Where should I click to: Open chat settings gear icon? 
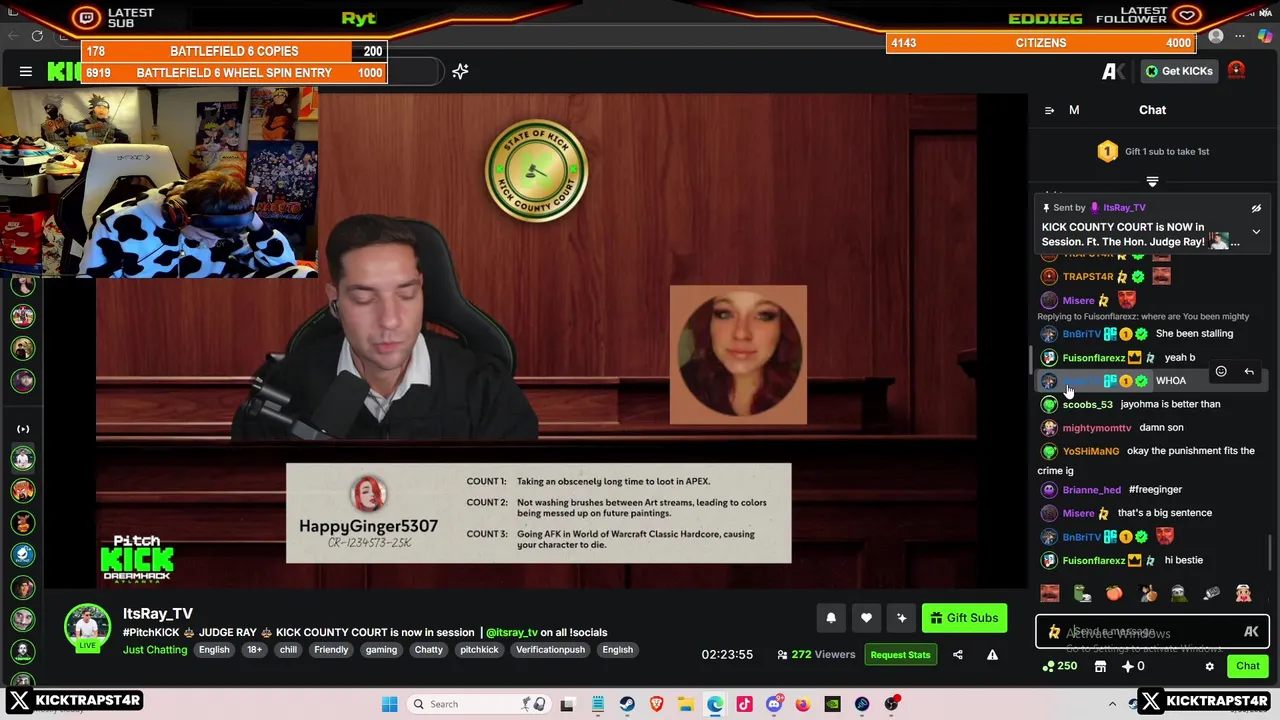(1209, 666)
